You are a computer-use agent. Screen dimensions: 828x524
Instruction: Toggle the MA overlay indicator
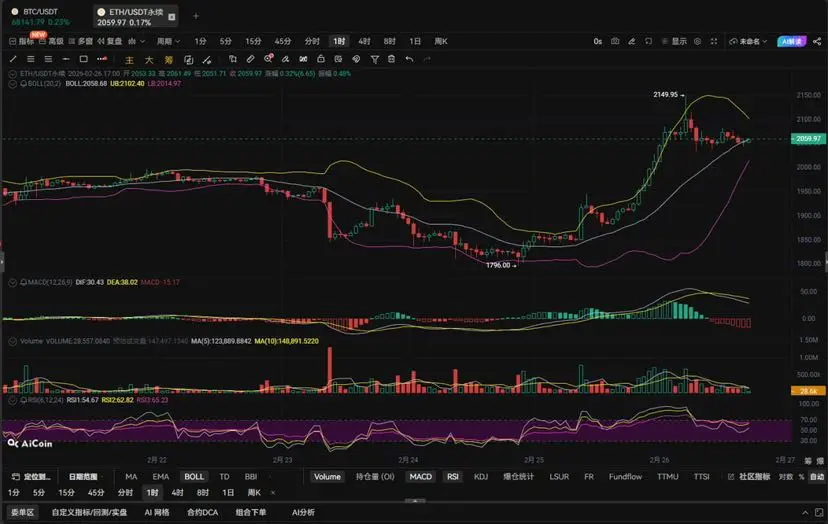131,476
